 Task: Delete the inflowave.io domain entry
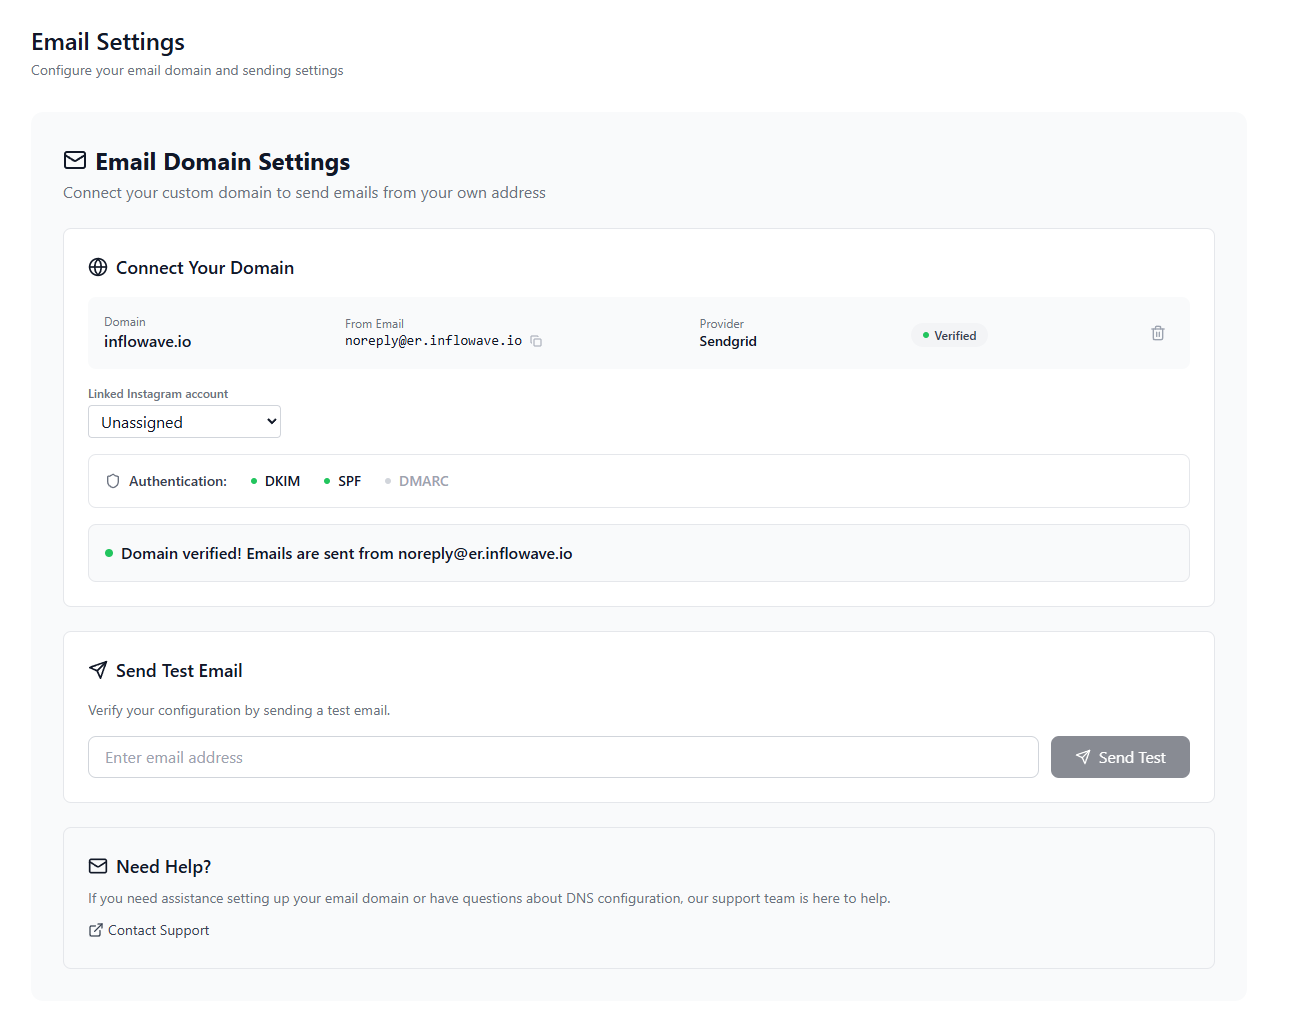1157,332
